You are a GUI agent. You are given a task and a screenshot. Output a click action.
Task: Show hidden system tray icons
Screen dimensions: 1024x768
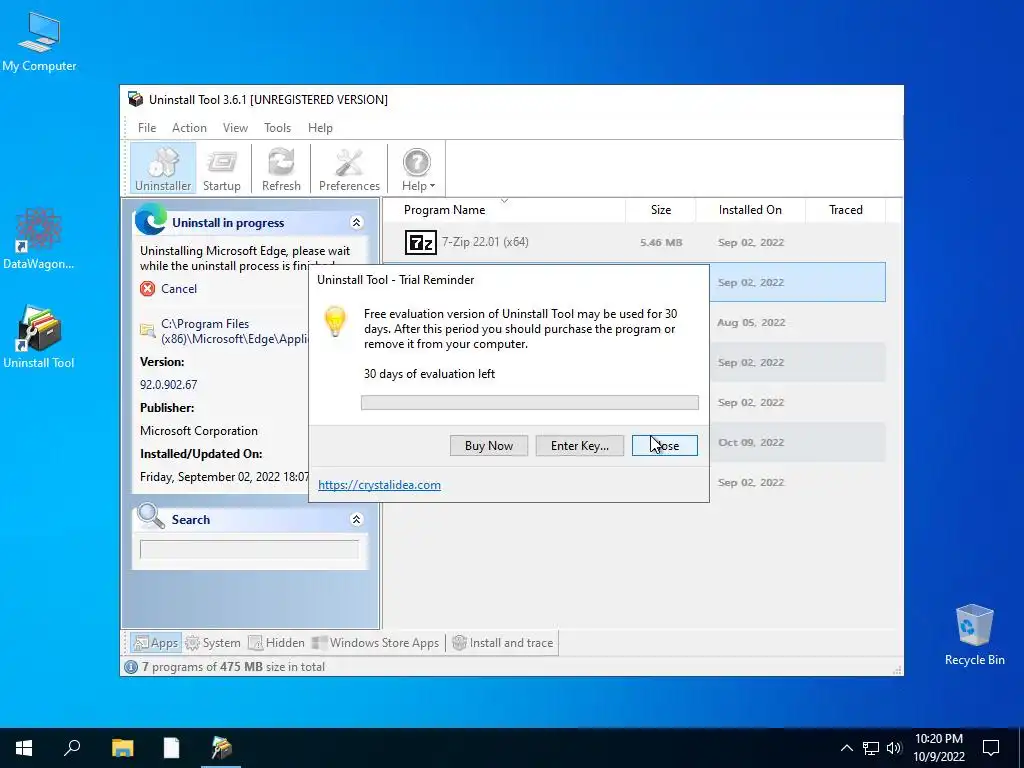pyautogui.click(x=846, y=748)
